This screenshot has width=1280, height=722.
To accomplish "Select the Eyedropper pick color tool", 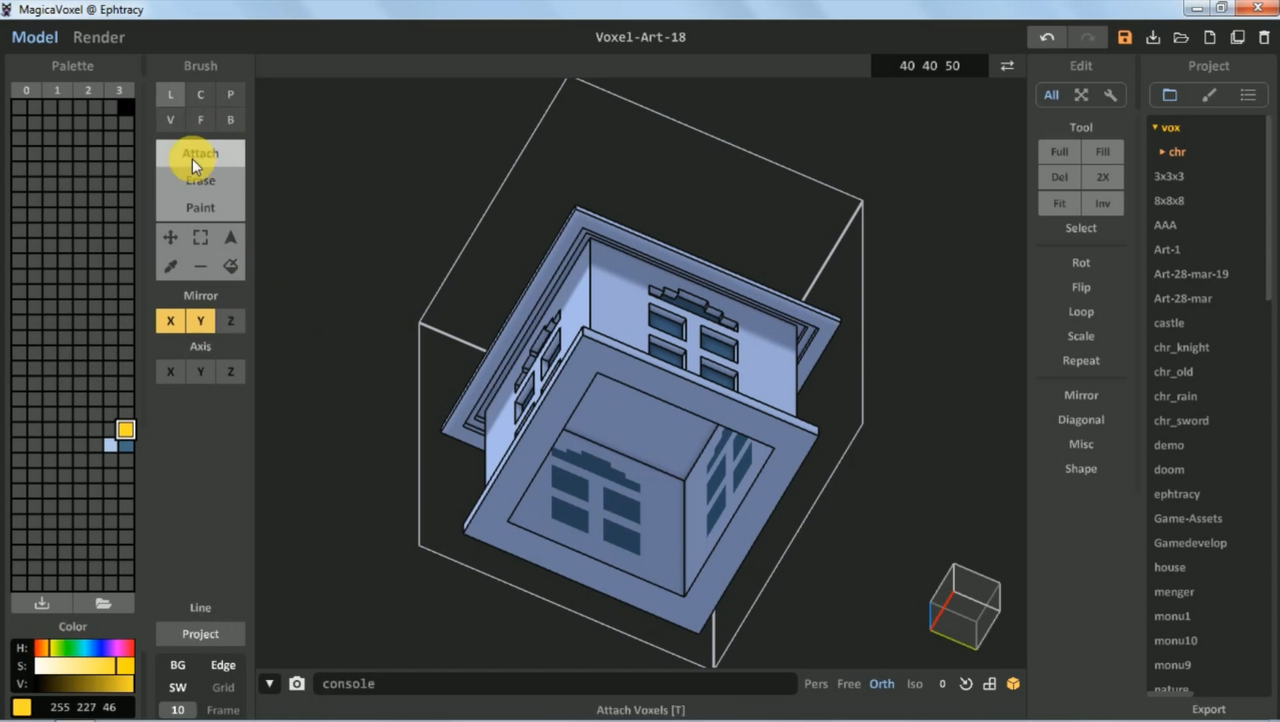I will [170, 266].
